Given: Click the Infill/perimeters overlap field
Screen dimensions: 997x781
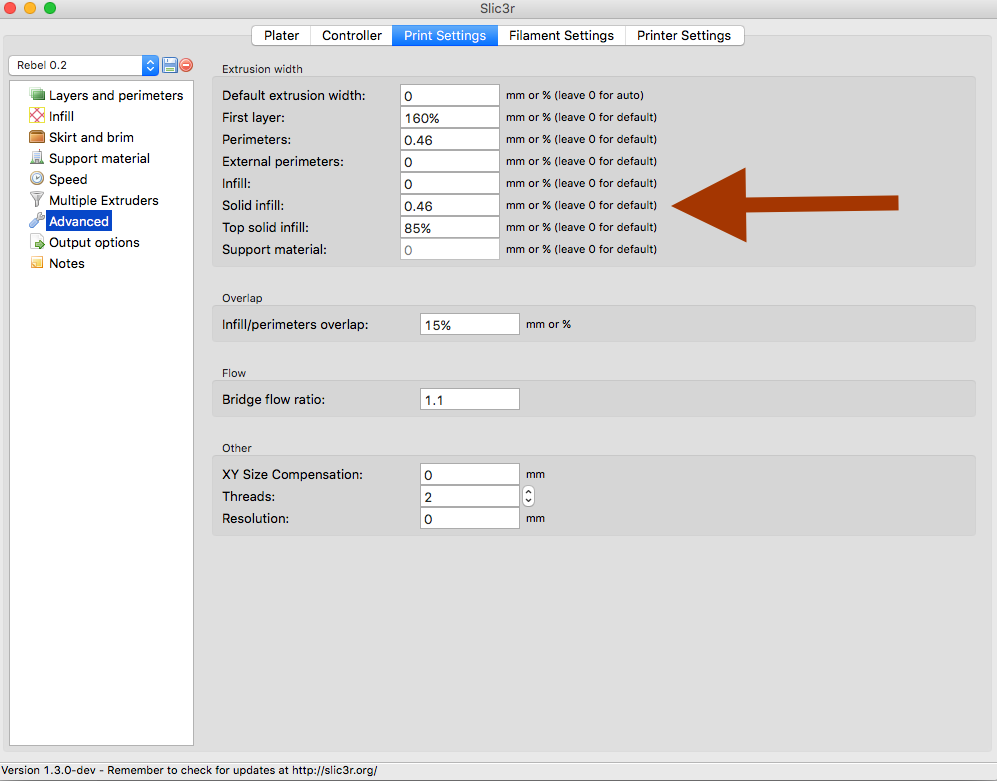Looking at the screenshot, I should coord(469,325).
